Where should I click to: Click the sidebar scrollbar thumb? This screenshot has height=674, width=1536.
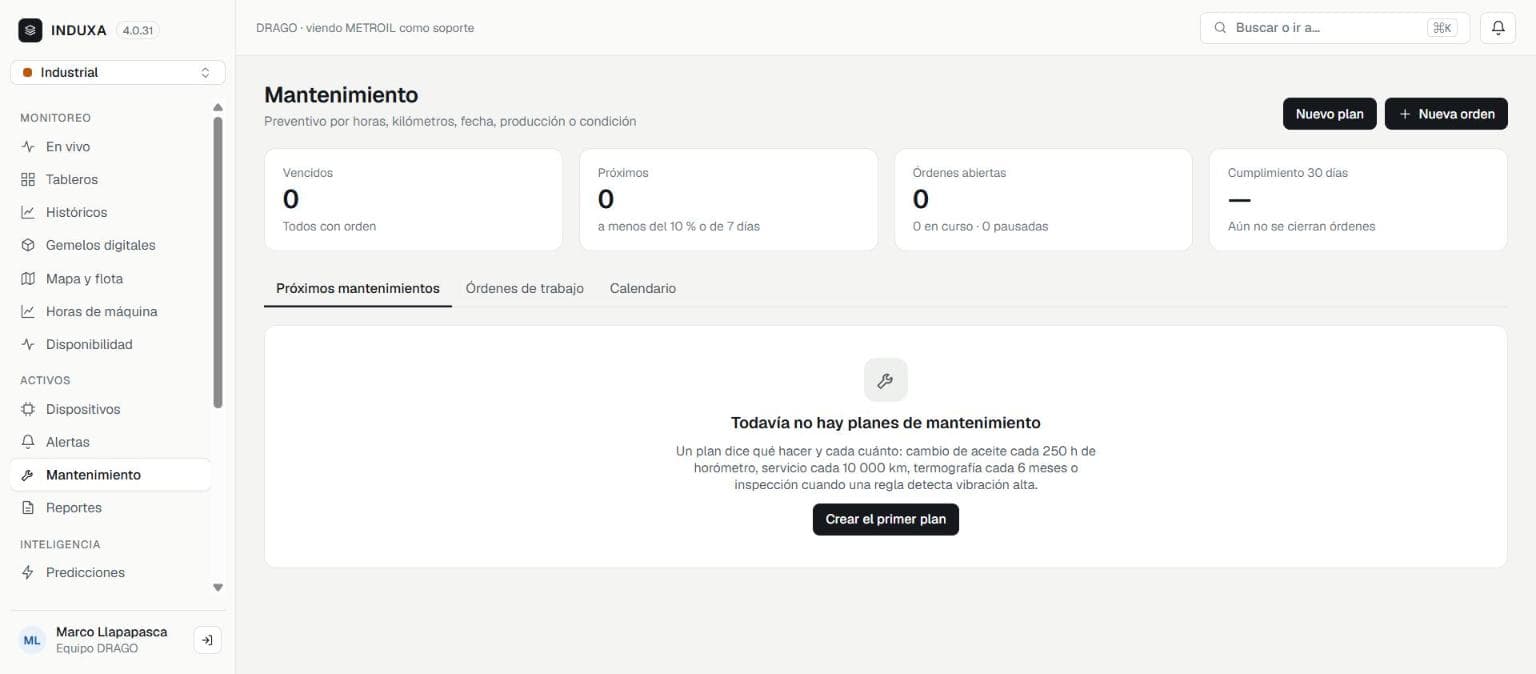pyautogui.click(x=218, y=262)
